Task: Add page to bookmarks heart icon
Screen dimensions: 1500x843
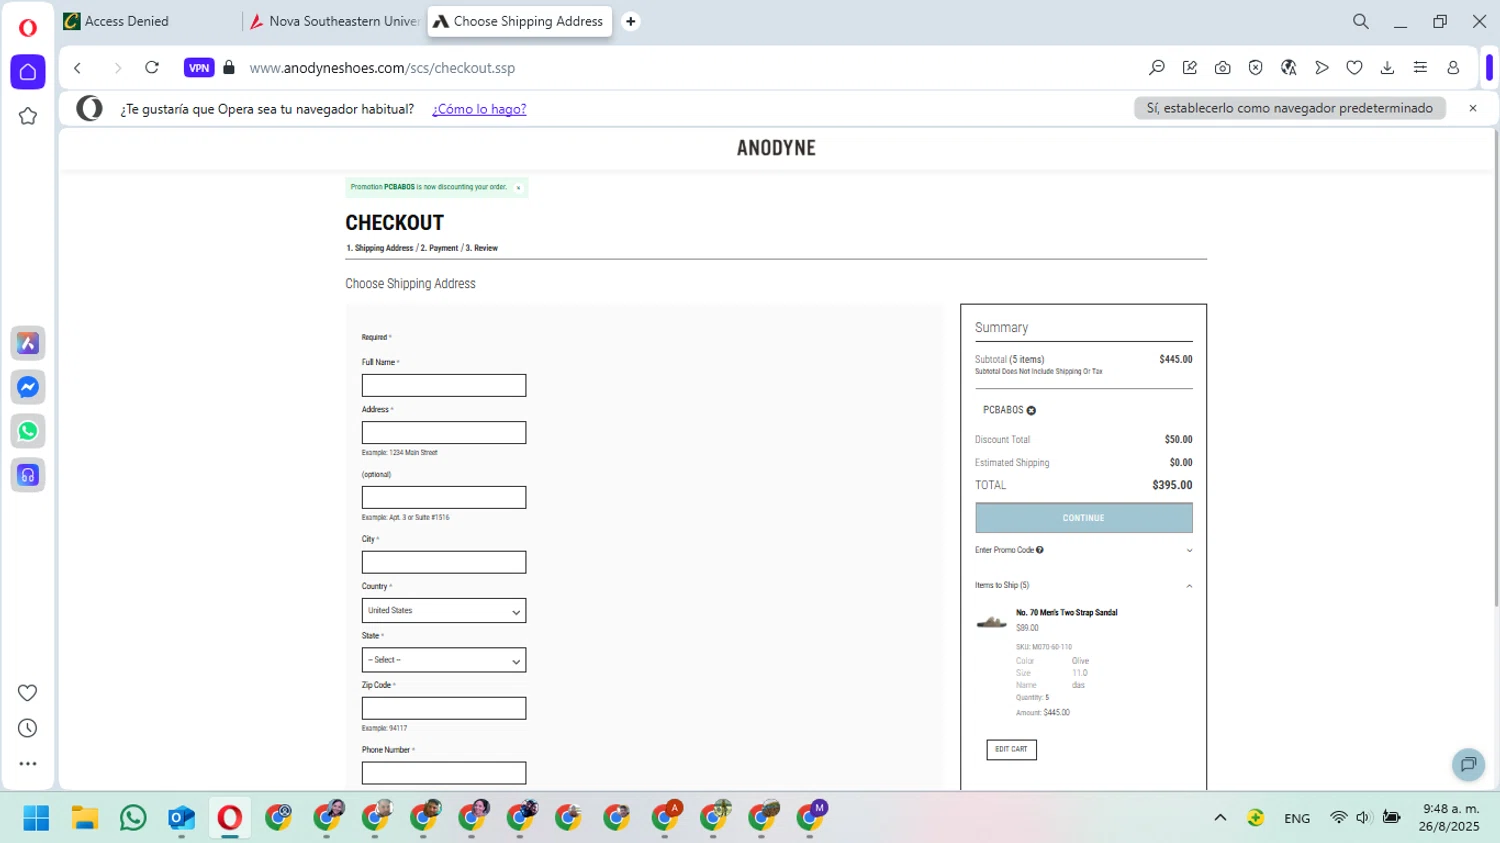Action: [1355, 68]
